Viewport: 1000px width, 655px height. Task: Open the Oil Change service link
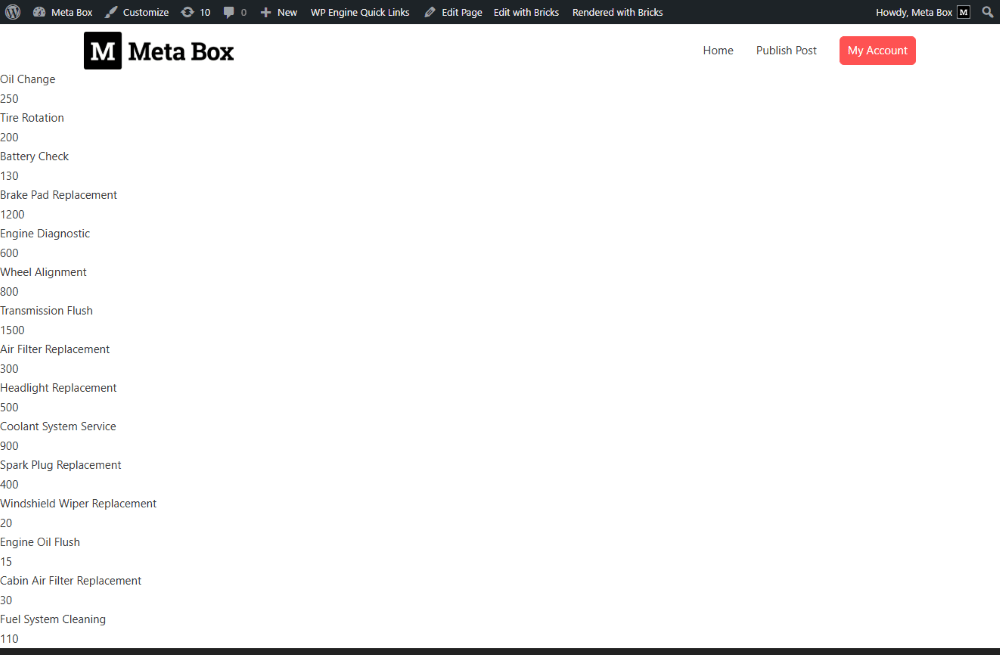pyautogui.click(x=28, y=79)
